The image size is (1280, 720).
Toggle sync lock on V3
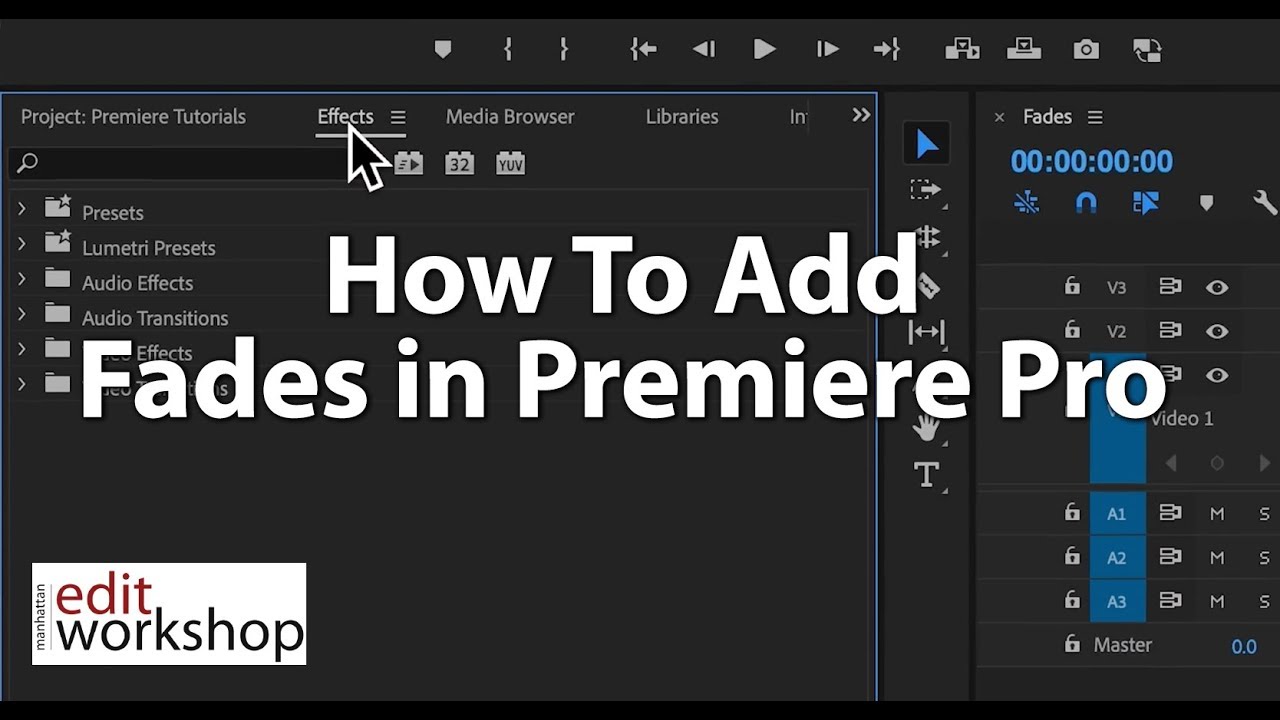pyautogui.click(x=1170, y=287)
